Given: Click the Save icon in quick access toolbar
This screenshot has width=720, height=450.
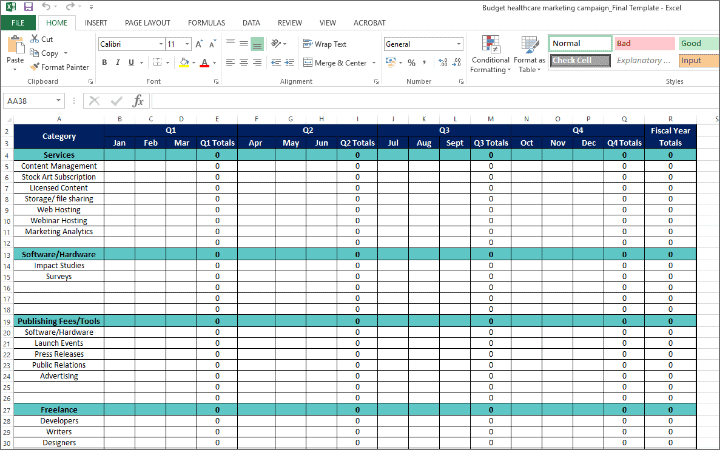Looking at the screenshot, I should (28, 7).
